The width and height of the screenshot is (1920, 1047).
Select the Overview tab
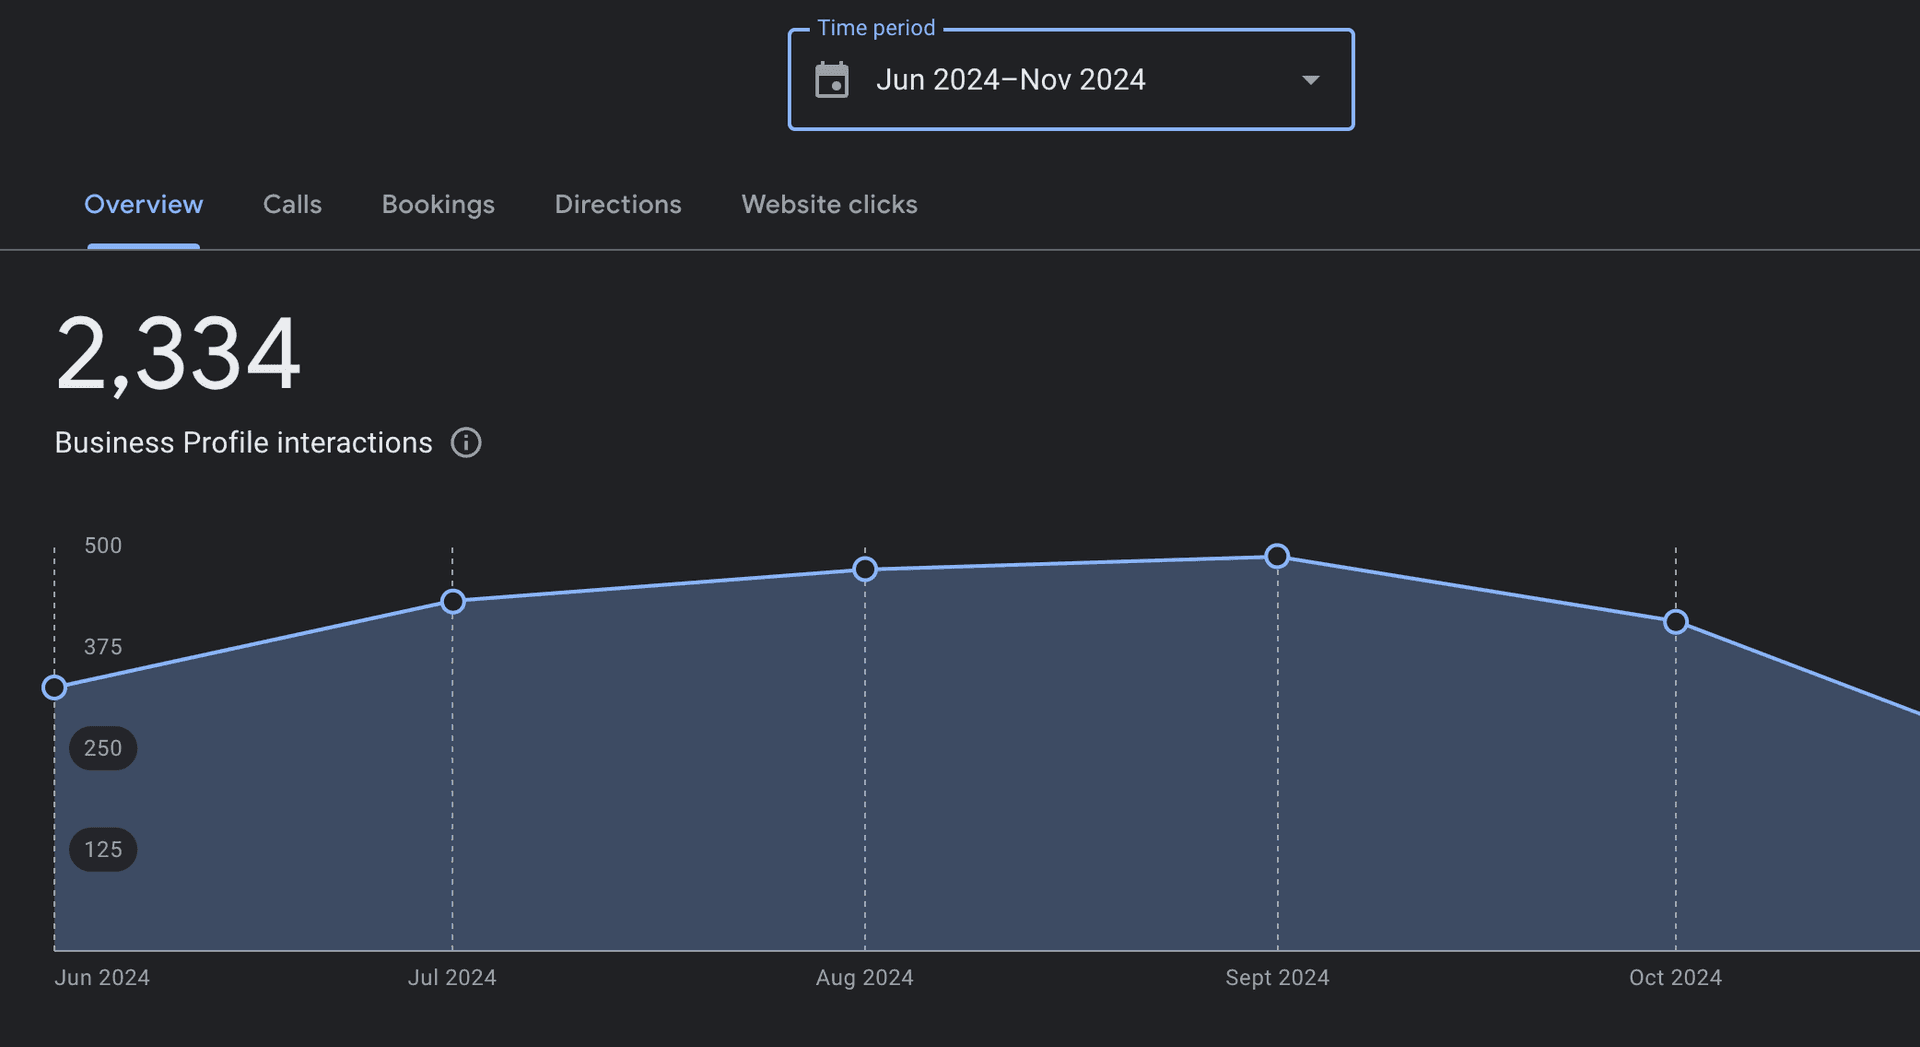point(143,204)
